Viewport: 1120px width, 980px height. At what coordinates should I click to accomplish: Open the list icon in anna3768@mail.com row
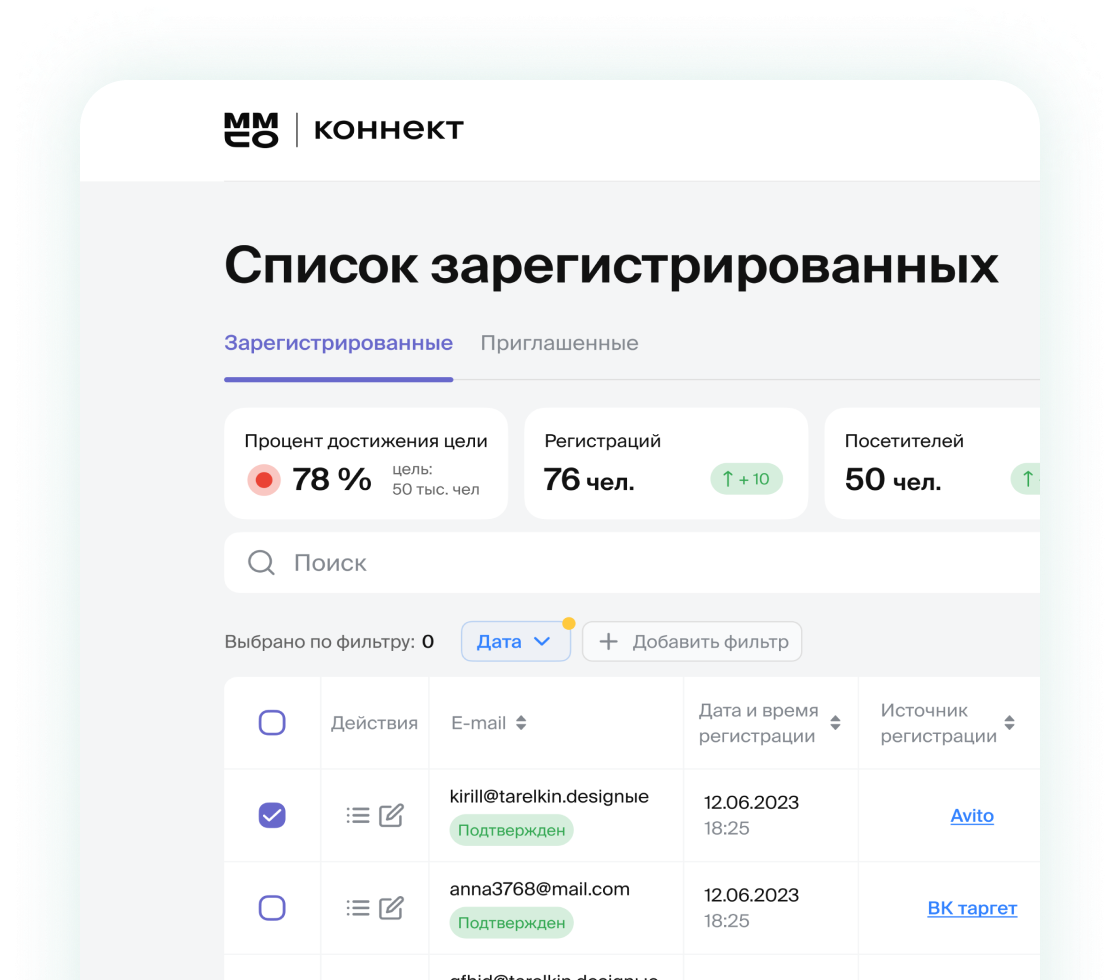pyautogui.click(x=358, y=908)
